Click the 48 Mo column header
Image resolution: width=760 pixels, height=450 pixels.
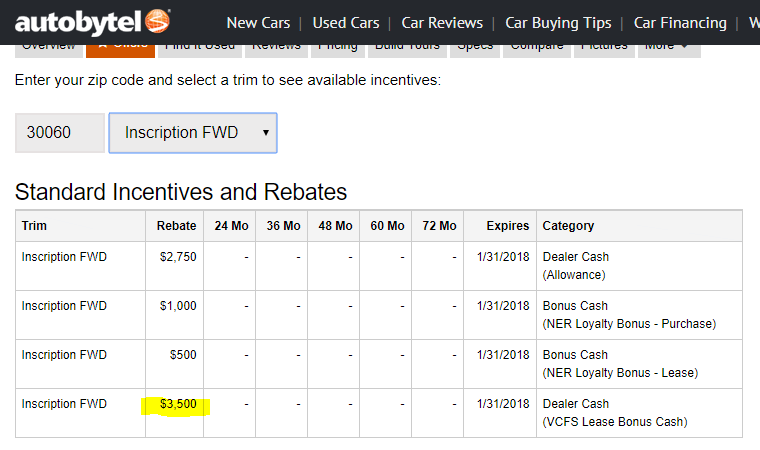coord(335,226)
